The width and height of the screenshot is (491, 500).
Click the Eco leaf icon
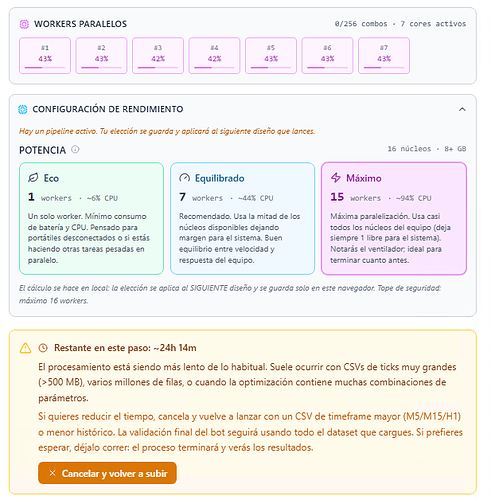[x=33, y=178]
